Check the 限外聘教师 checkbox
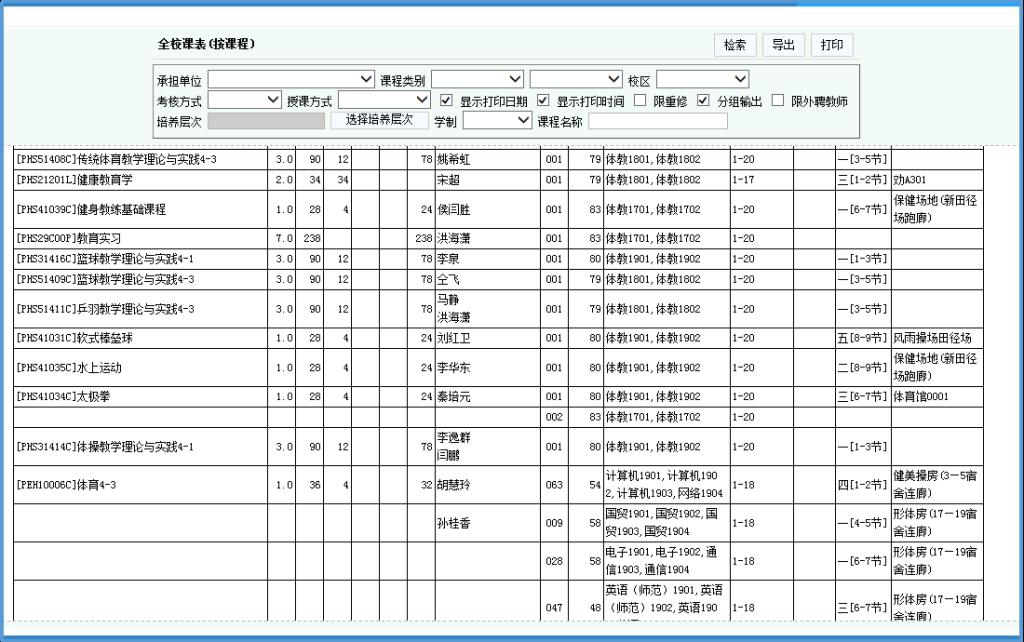 [778, 100]
